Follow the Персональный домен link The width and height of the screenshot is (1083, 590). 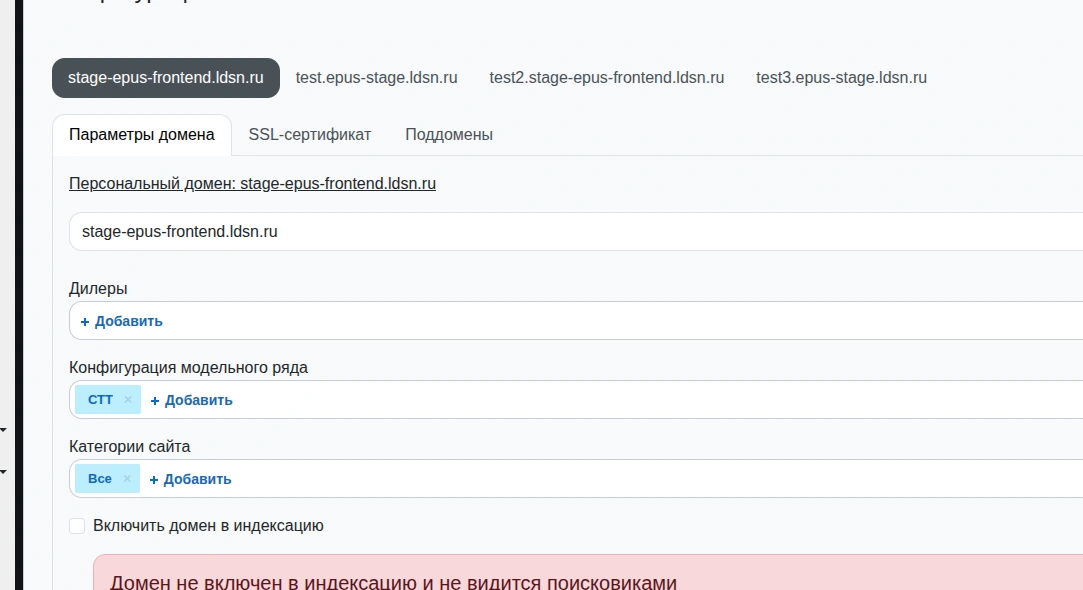click(x=252, y=184)
